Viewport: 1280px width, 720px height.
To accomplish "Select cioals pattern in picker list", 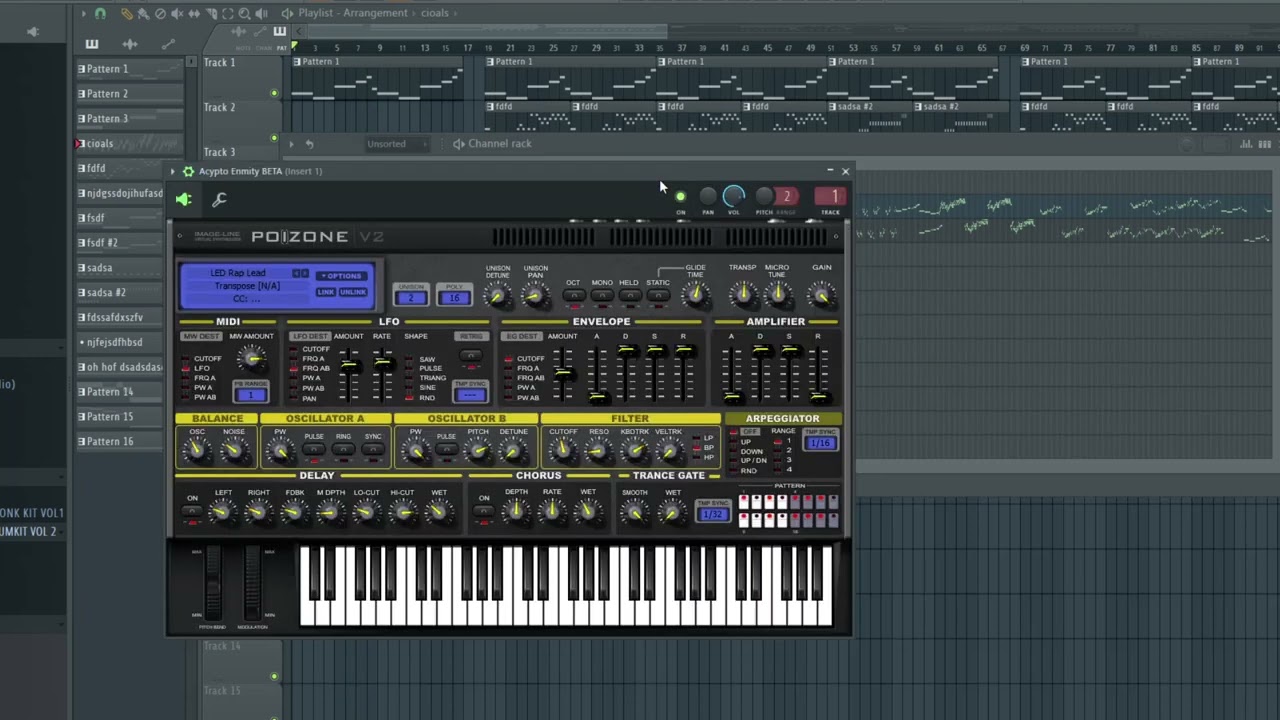I will click(130, 144).
